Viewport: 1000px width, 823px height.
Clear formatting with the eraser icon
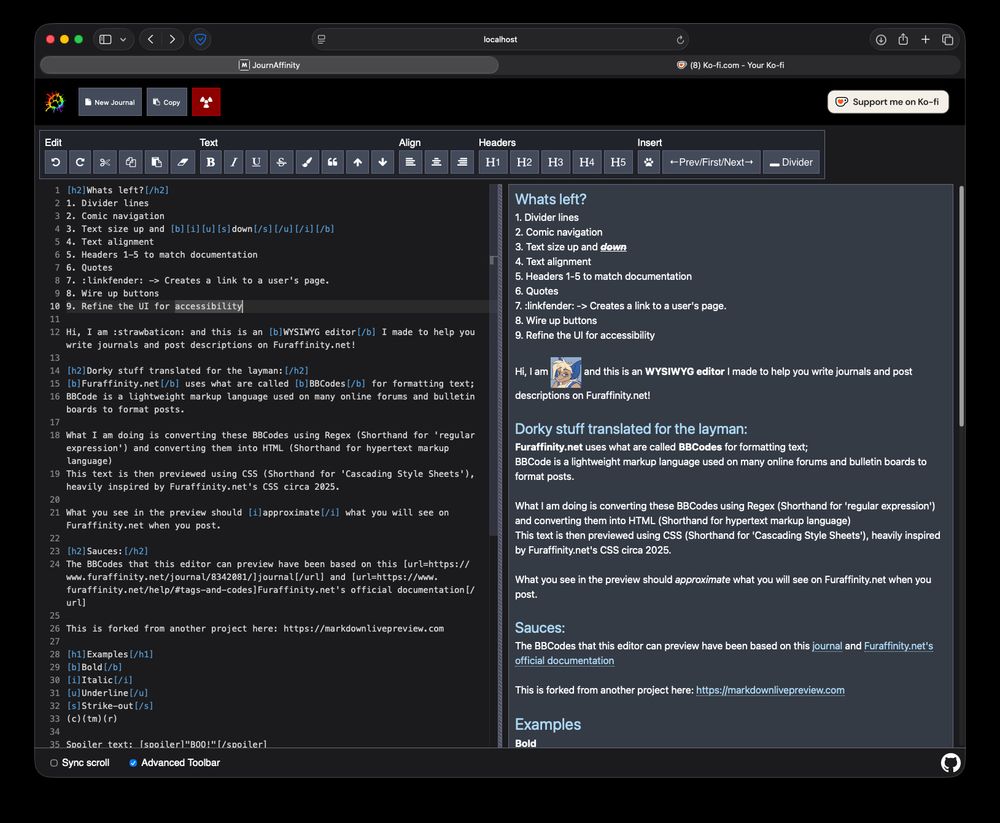tap(182, 162)
